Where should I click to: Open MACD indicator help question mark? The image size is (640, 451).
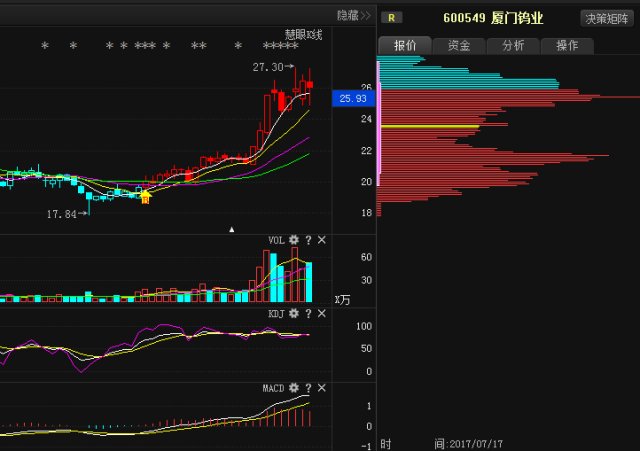309,388
